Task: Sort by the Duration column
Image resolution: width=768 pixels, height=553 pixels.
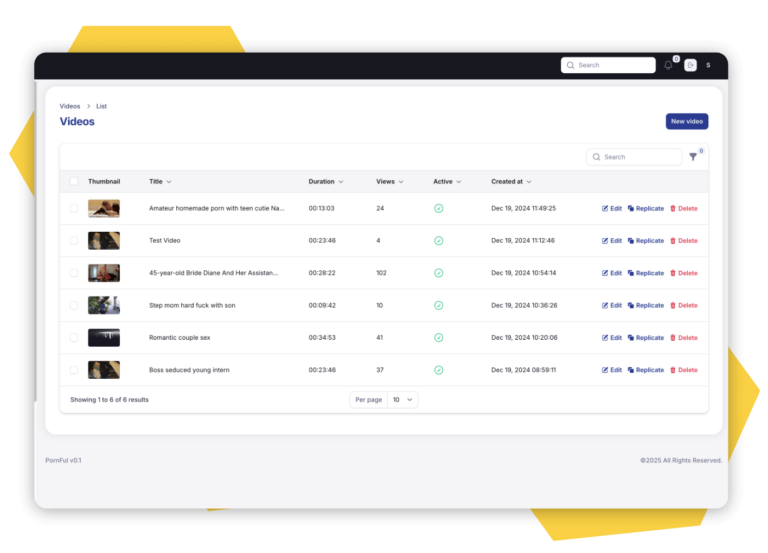Action: (x=326, y=181)
